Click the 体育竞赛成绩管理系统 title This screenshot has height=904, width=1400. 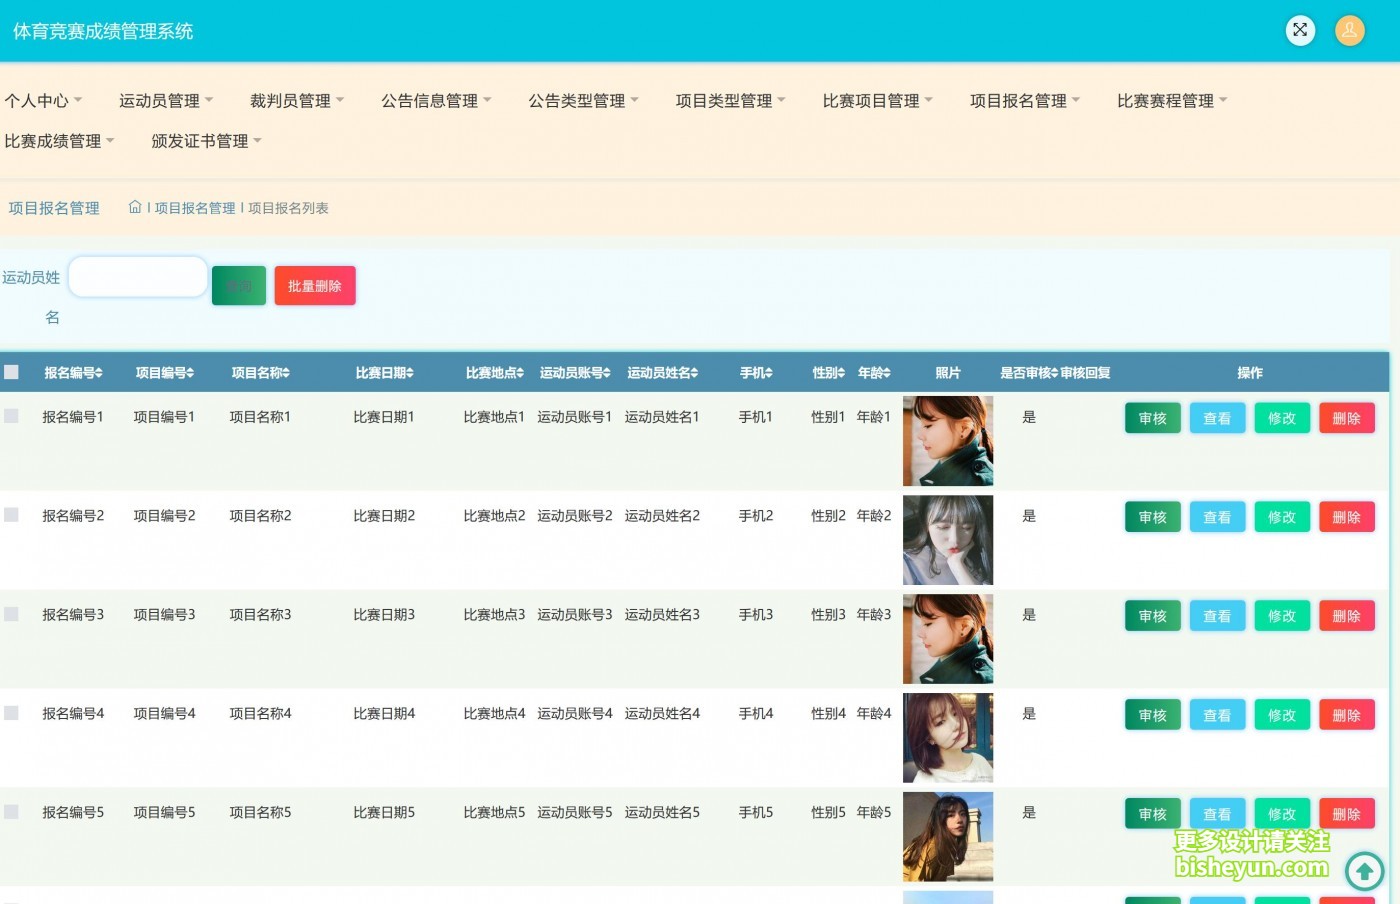pos(103,31)
